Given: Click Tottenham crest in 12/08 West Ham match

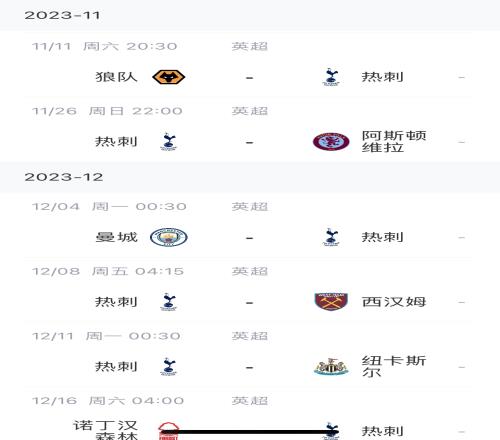Looking at the screenshot, I should pyautogui.click(x=169, y=302).
